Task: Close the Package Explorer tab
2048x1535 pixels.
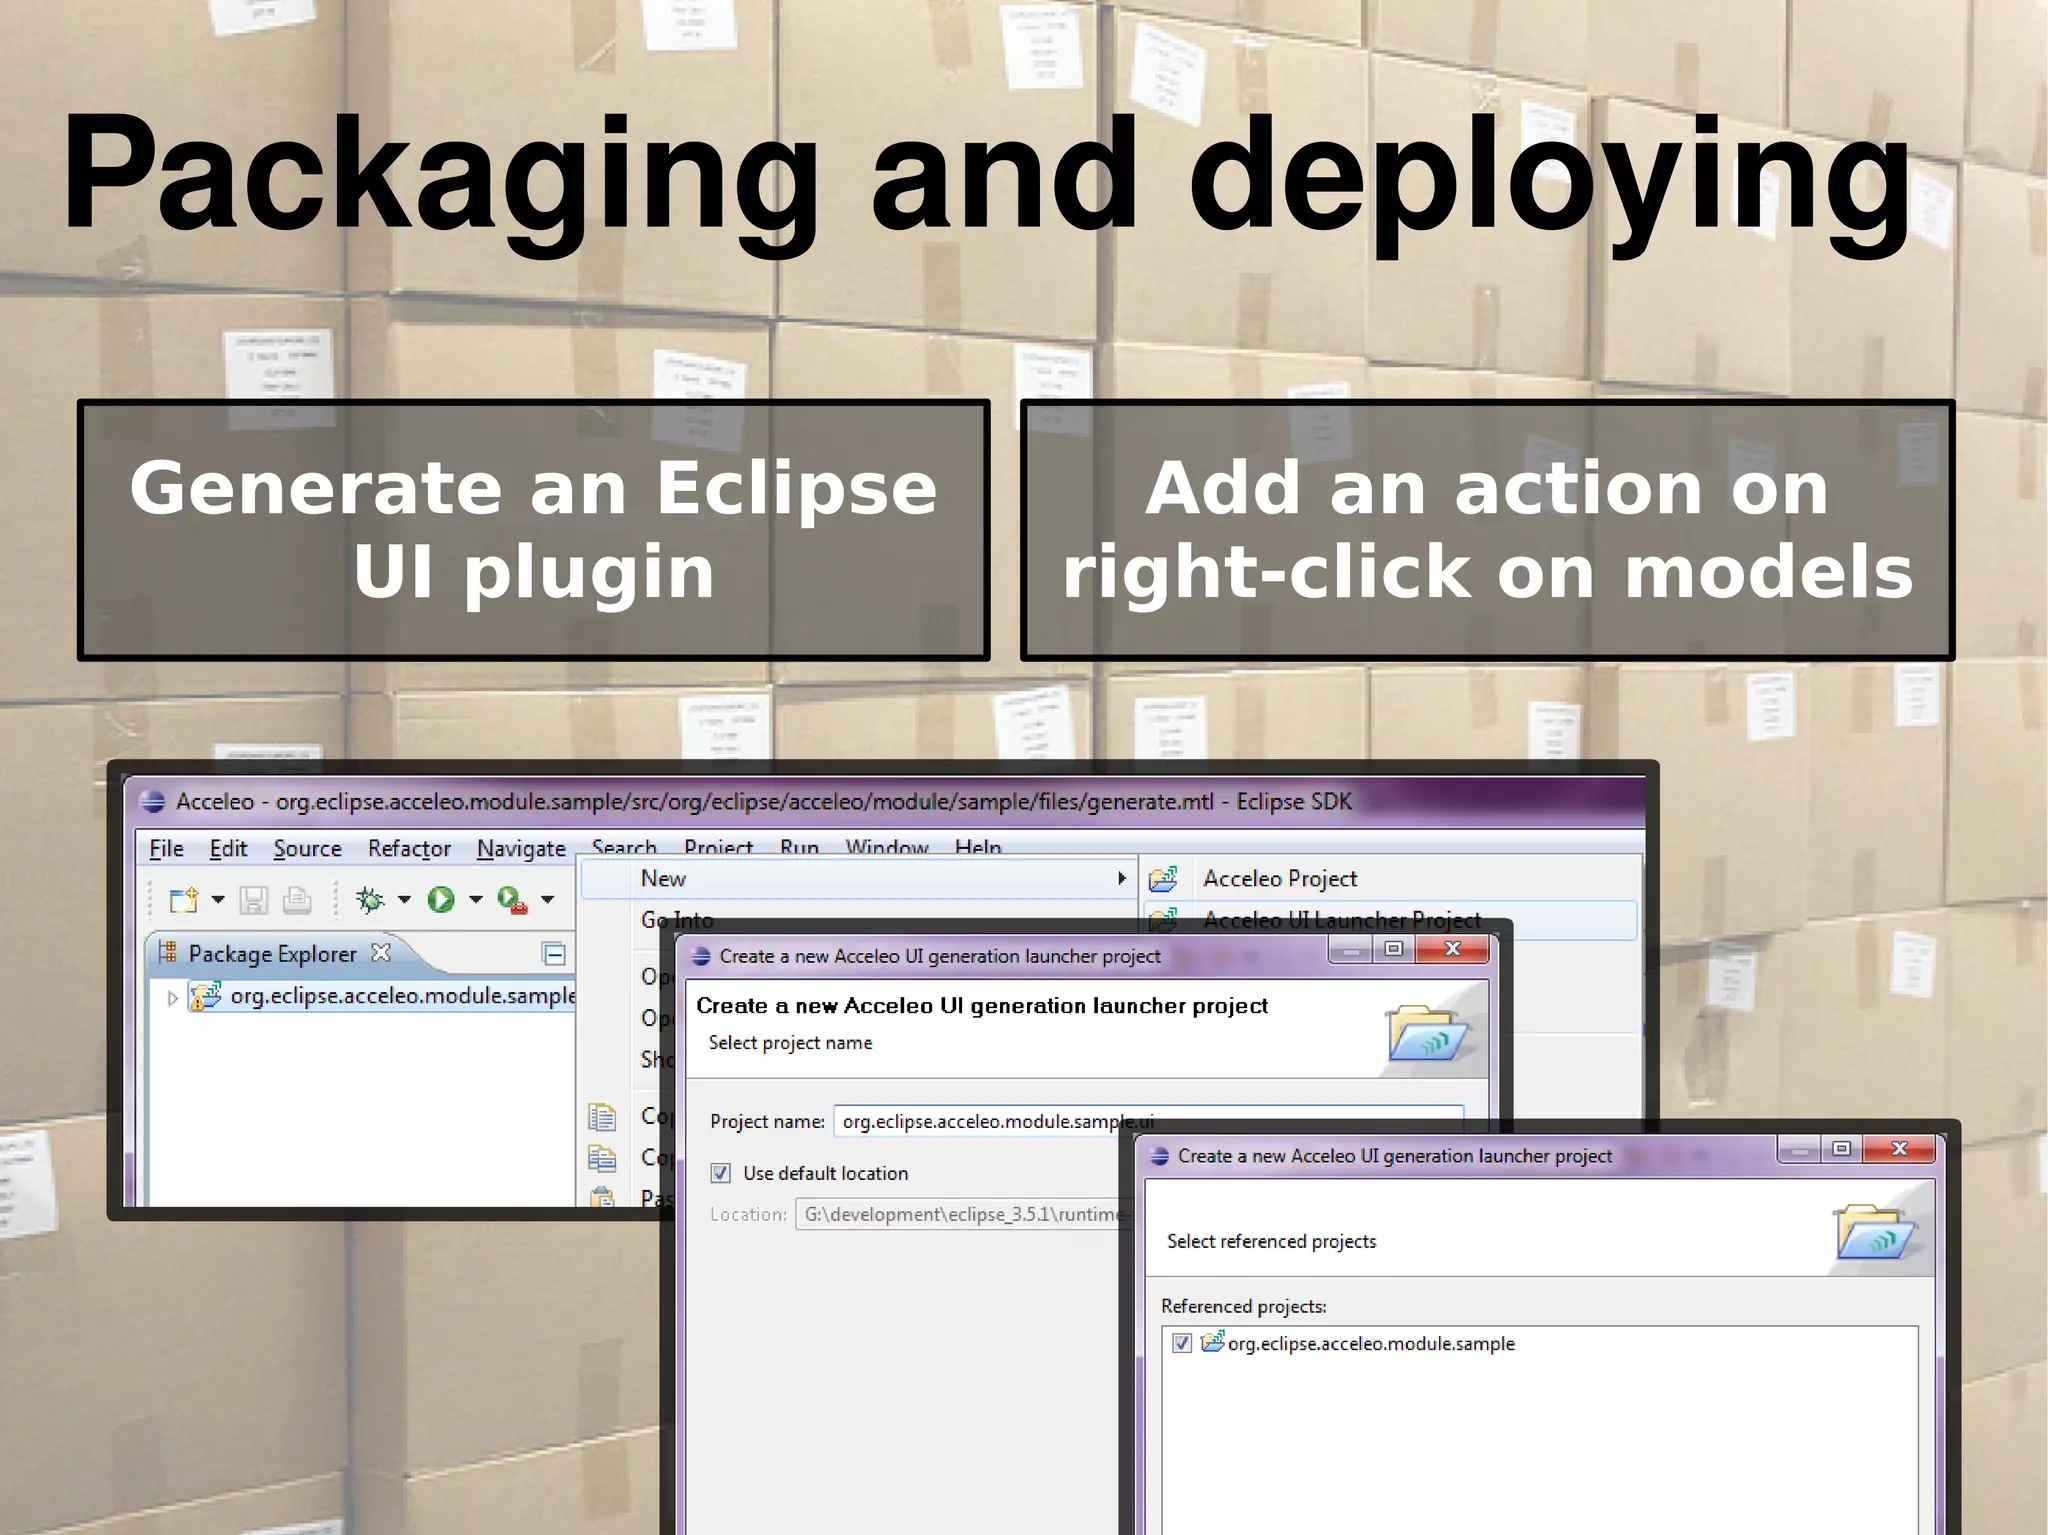Action: pos(381,952)
